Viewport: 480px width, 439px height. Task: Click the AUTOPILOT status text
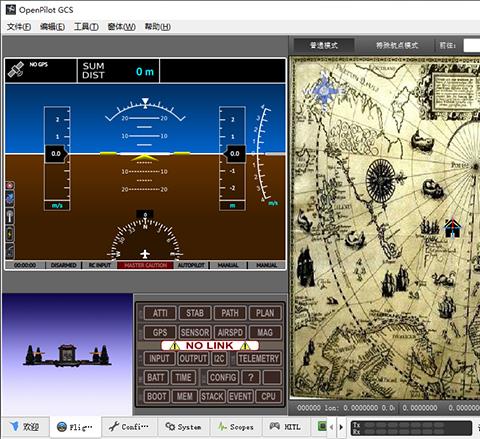point(191,265)
